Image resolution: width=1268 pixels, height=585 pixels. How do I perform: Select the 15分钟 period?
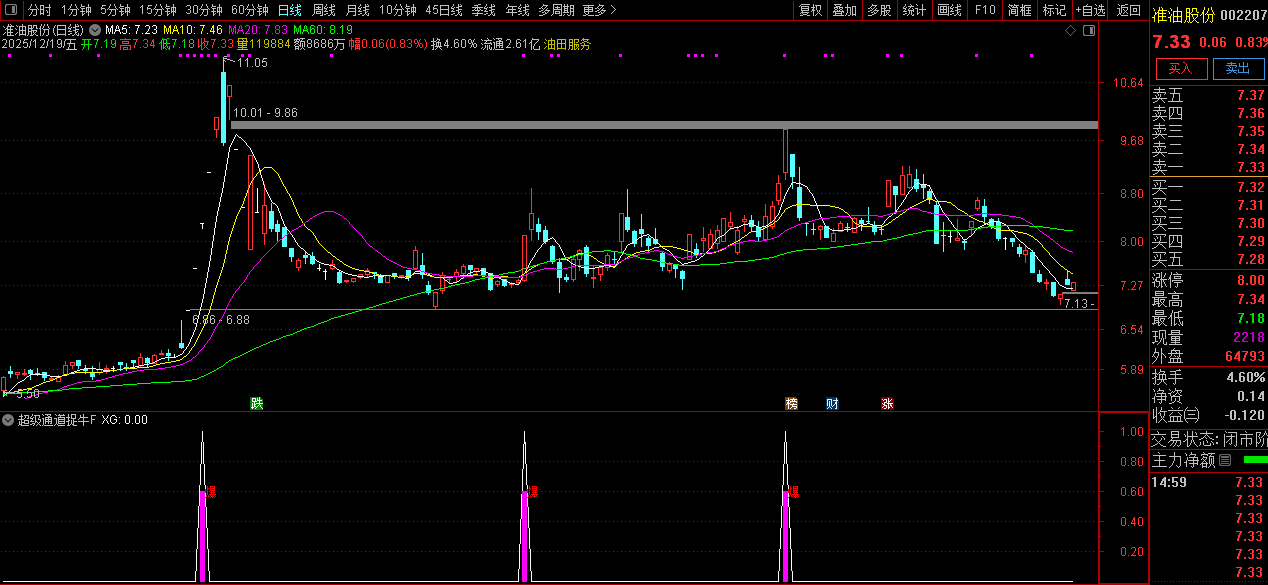pyautogui.click(x=157, y=10)
